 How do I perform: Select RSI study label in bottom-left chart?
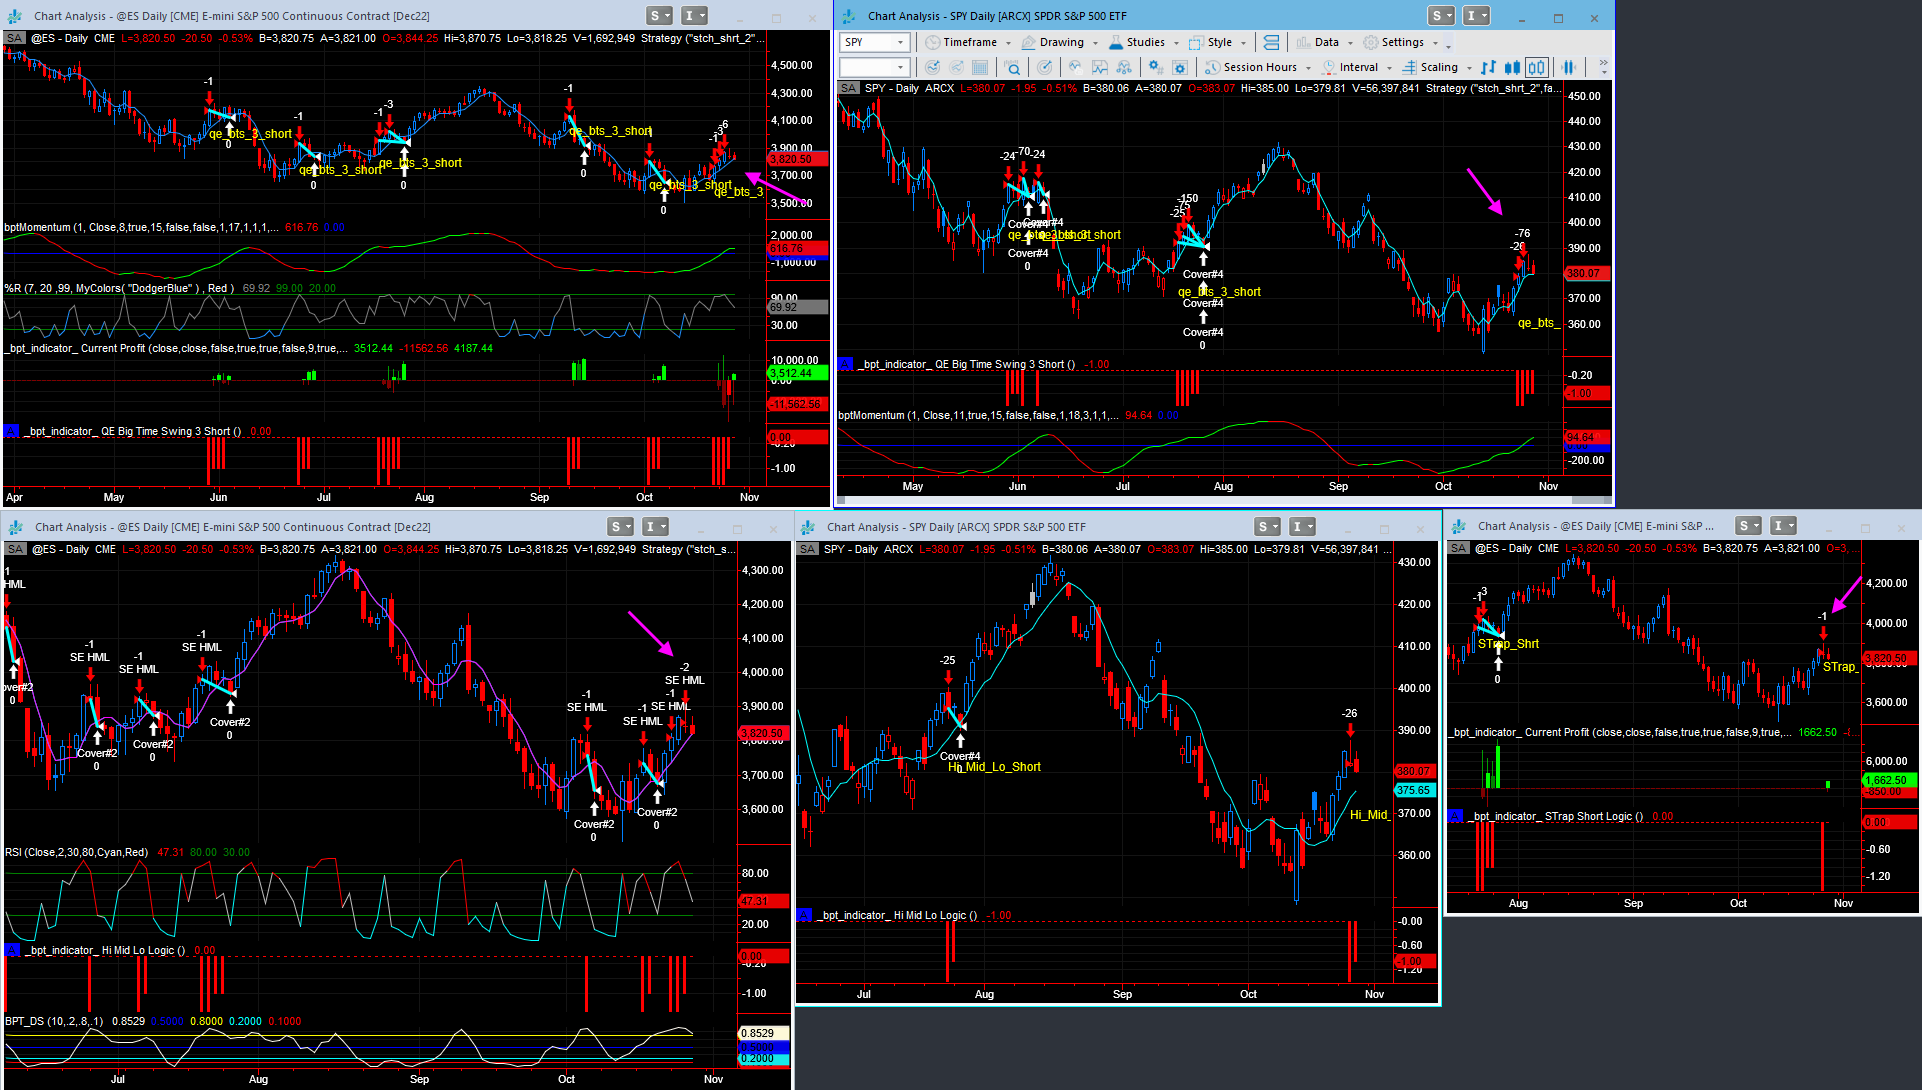click(76, 852)
